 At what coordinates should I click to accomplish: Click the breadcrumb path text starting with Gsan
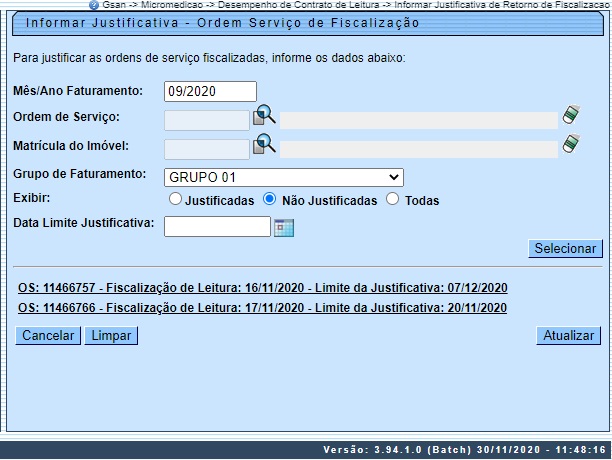tap(356, 5)
